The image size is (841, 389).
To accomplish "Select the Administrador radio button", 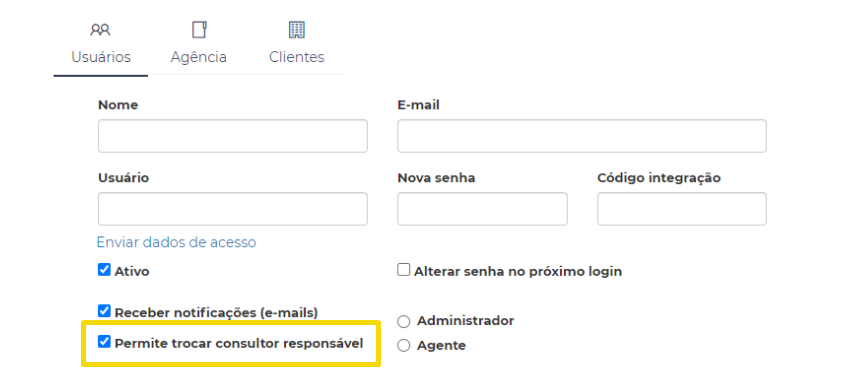I will point(403,322).
